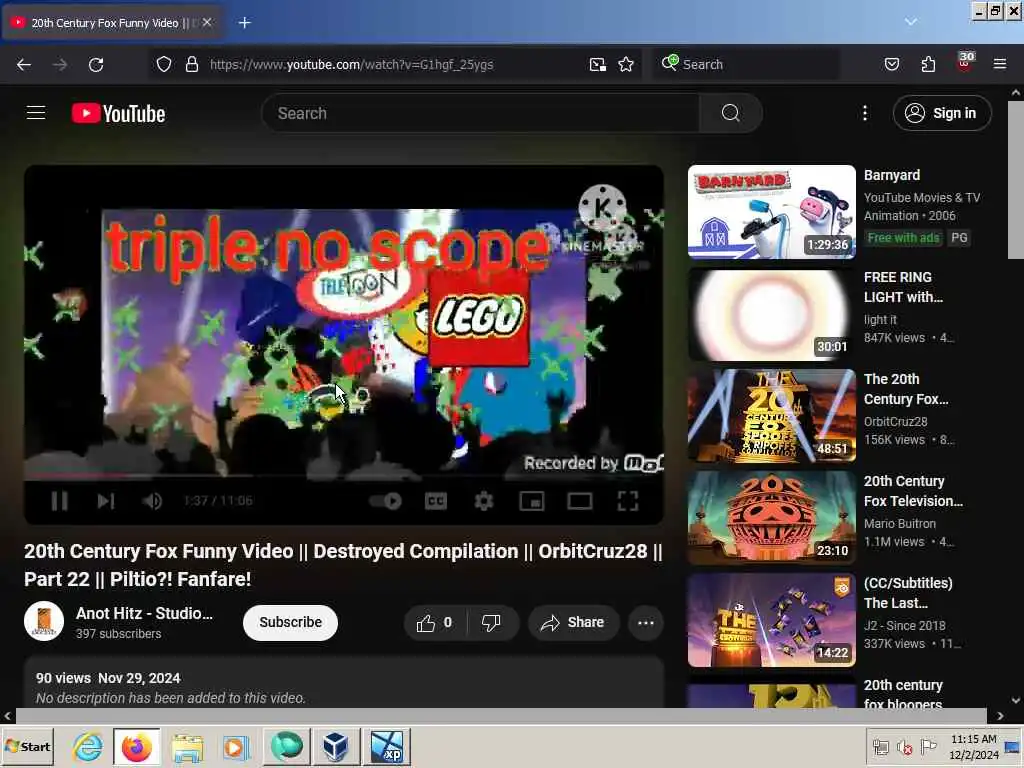Click the vertical page scrollbar

[x=1016, y=180]
